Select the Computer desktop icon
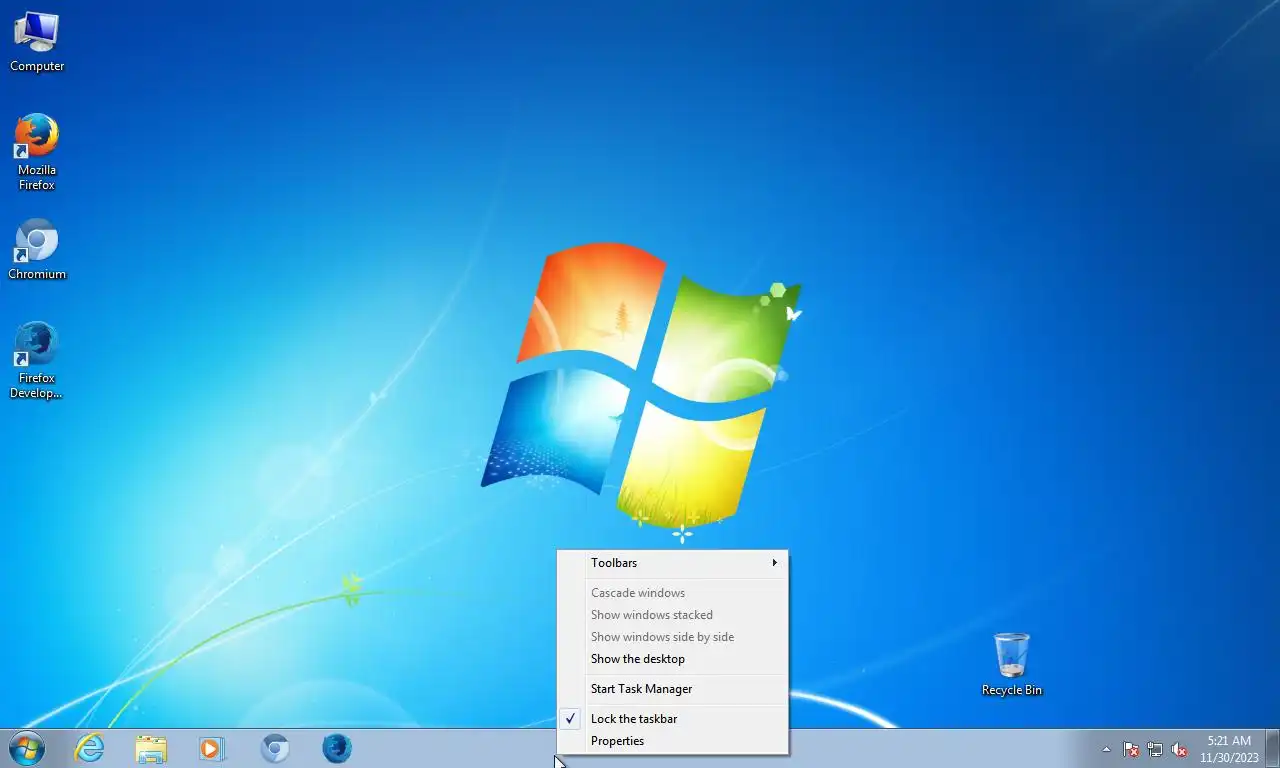Screen dimensions: 1280x768 click(37, 42)
